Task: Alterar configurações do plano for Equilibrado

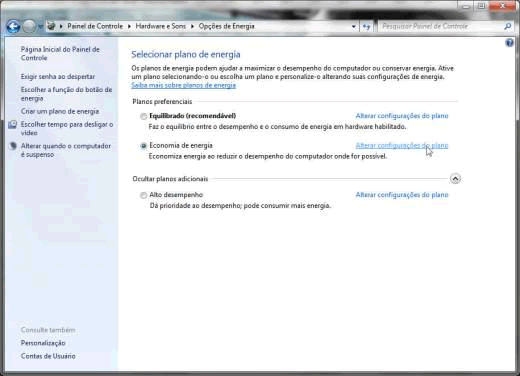Action: point(402,116)
